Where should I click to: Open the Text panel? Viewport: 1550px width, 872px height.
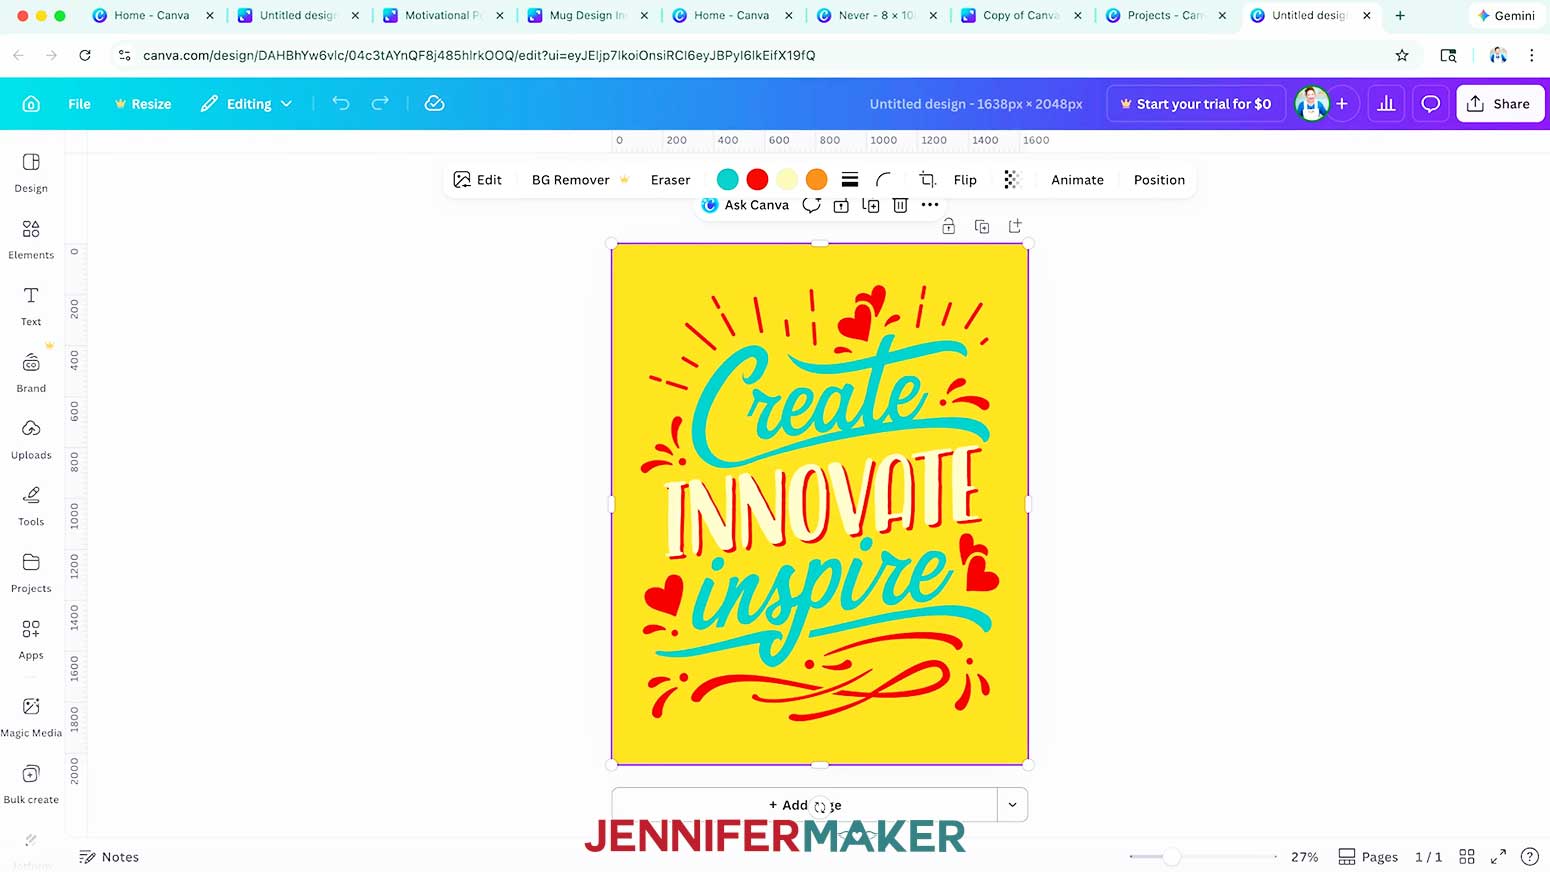31,307
